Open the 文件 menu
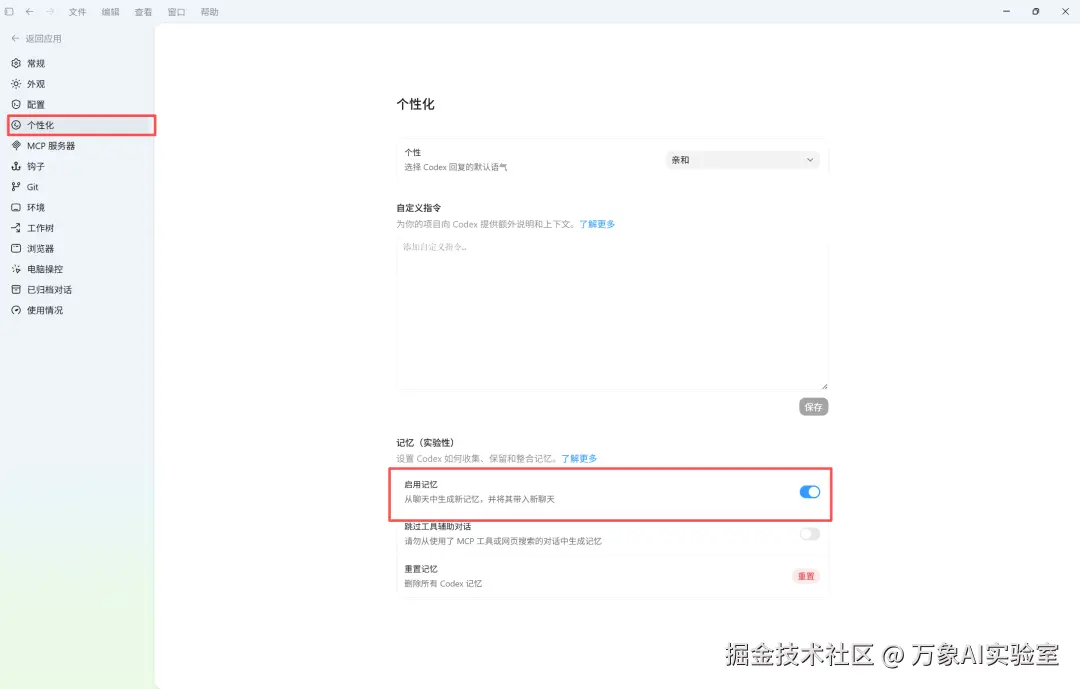1080x689 pixels. [77, 12]
